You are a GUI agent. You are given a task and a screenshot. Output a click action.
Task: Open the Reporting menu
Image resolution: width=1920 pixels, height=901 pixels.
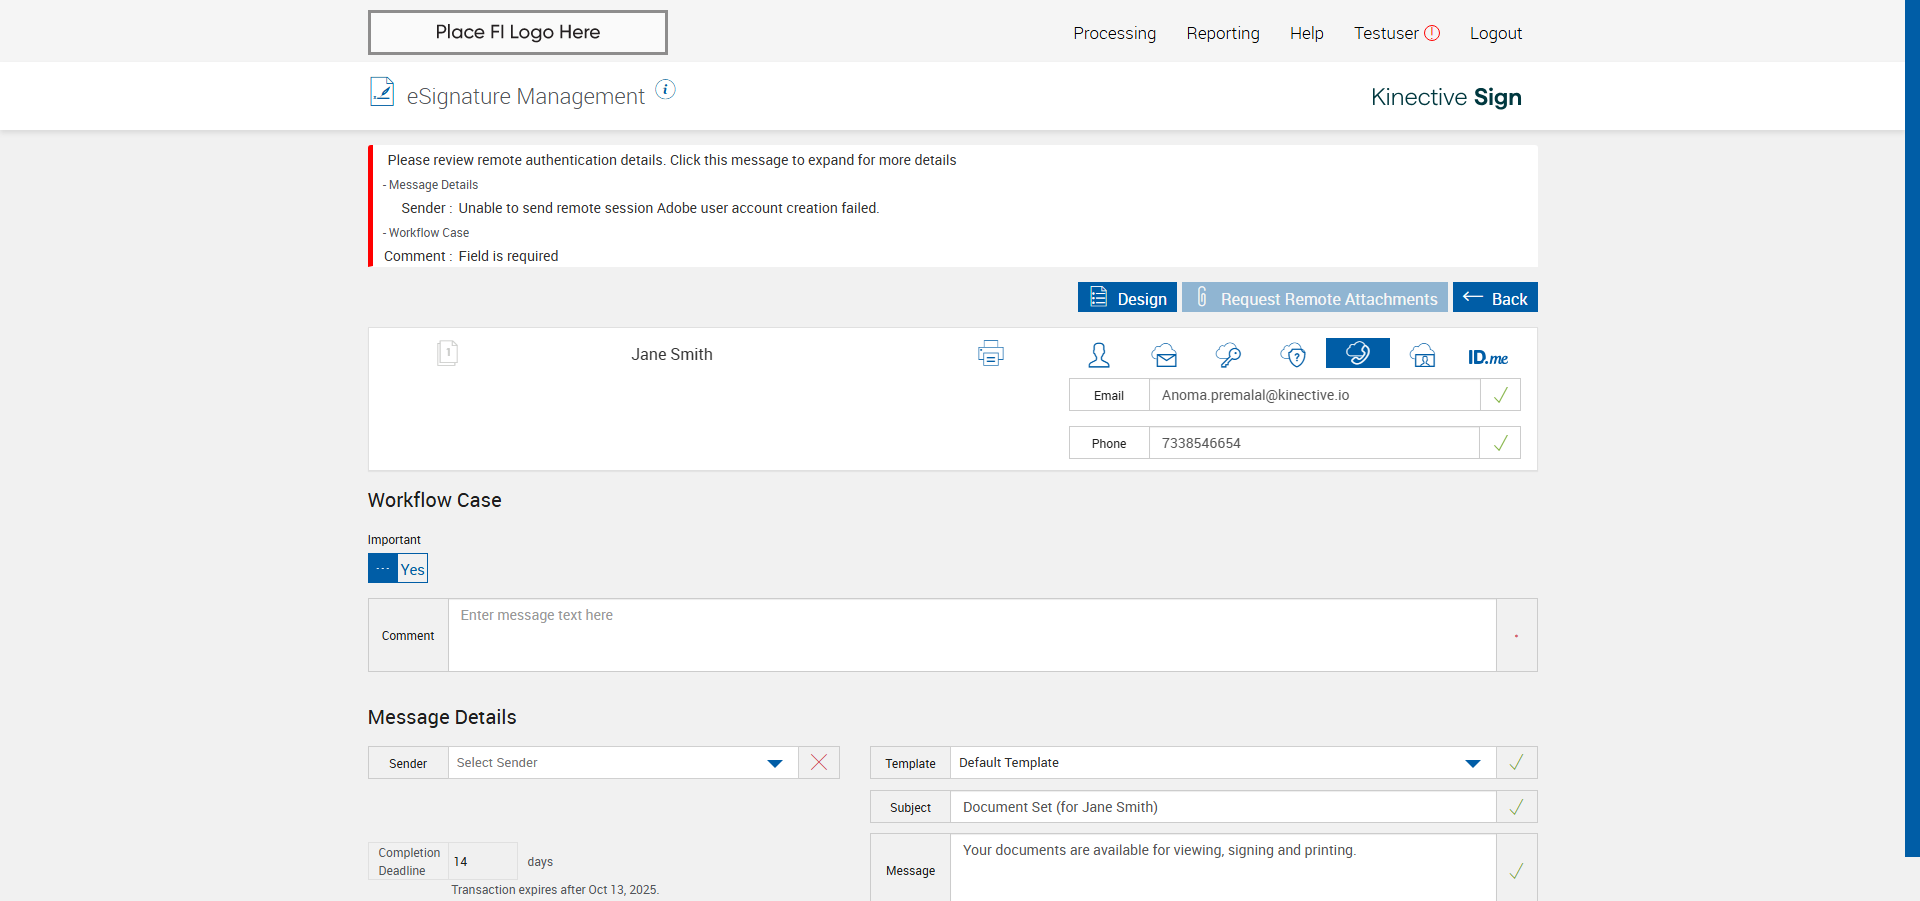tap(1222, 33)
